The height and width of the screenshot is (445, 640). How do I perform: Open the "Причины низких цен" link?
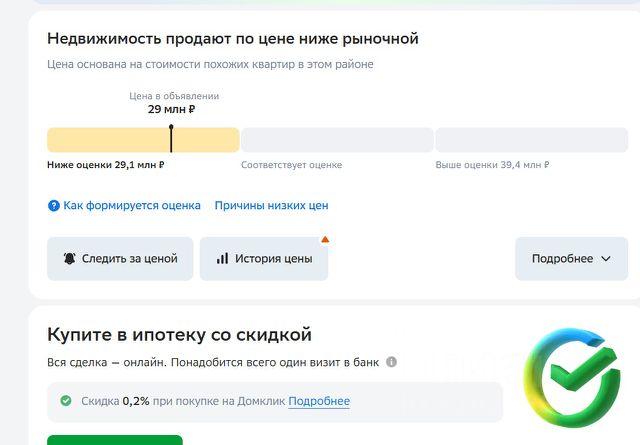[x=271, y=206]
